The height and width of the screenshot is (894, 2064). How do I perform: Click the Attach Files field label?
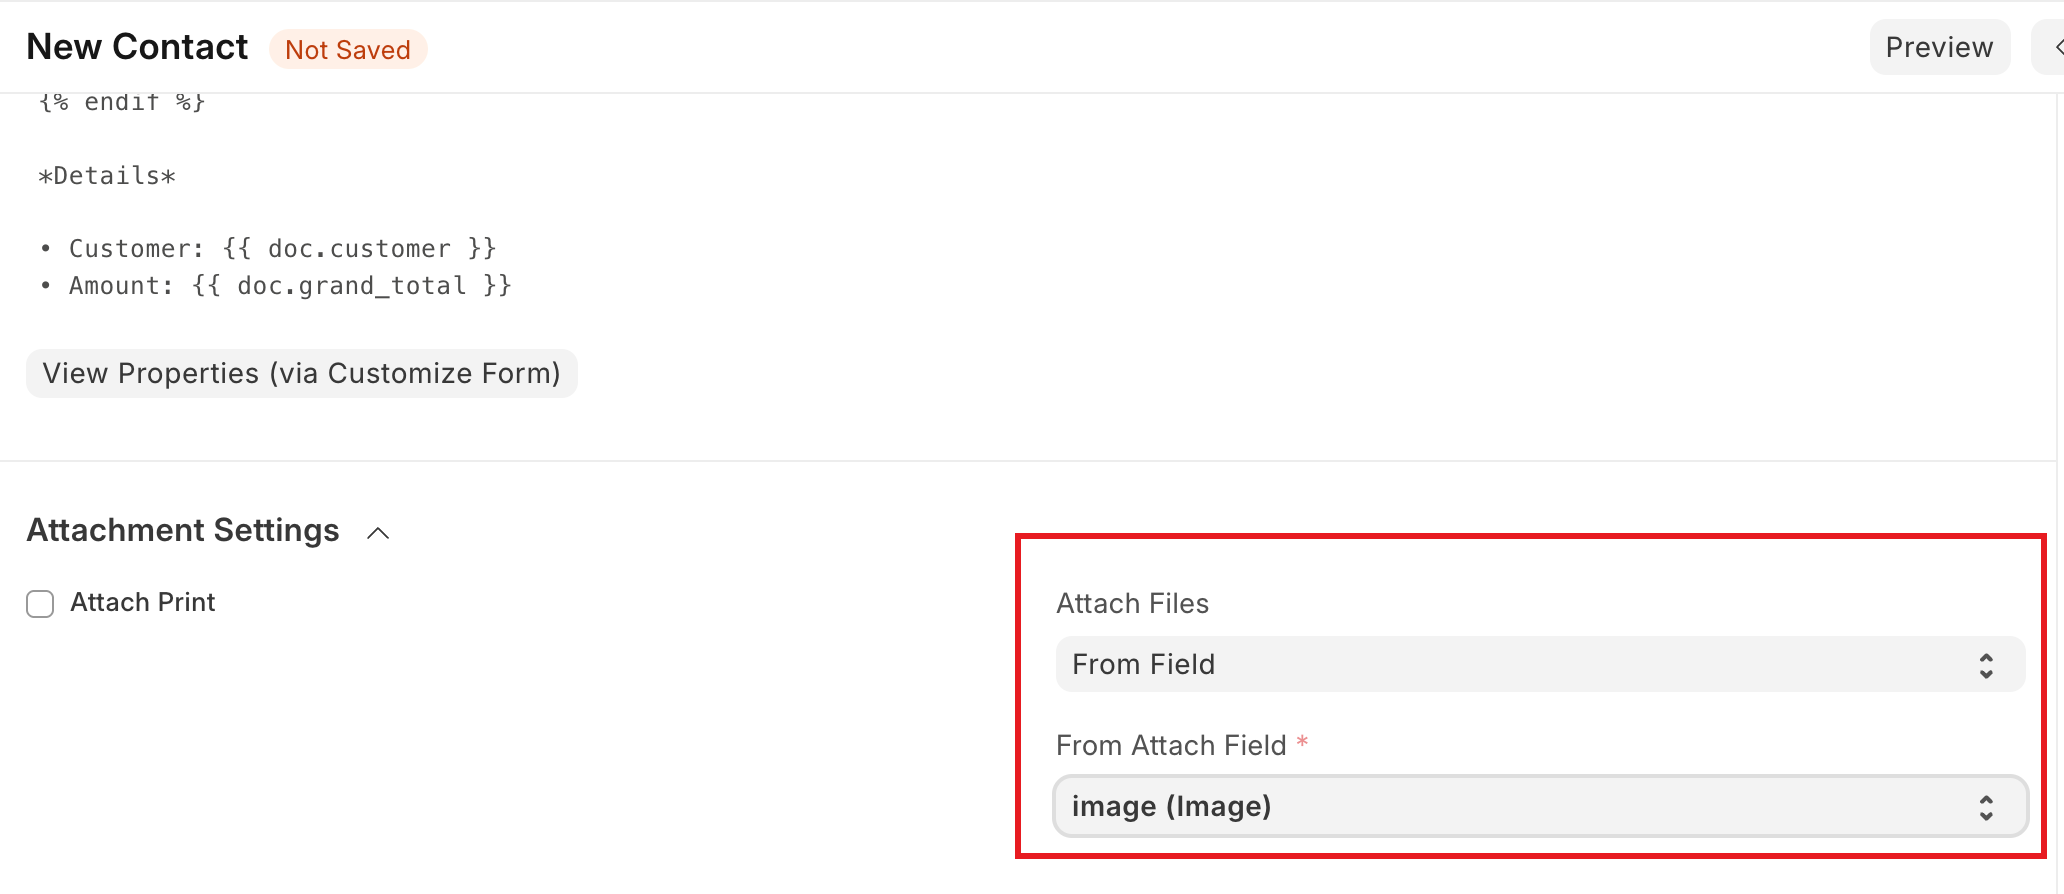coord(1132,603)
